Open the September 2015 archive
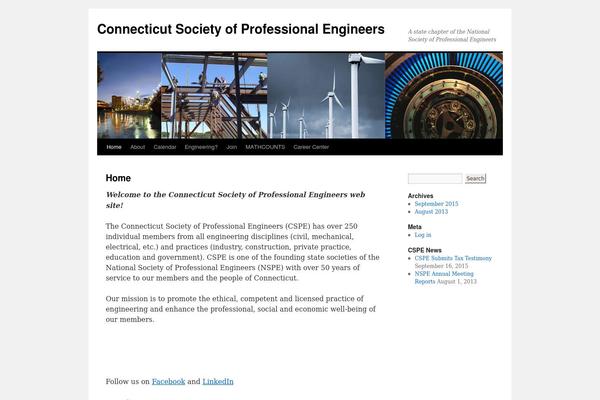 436,204
